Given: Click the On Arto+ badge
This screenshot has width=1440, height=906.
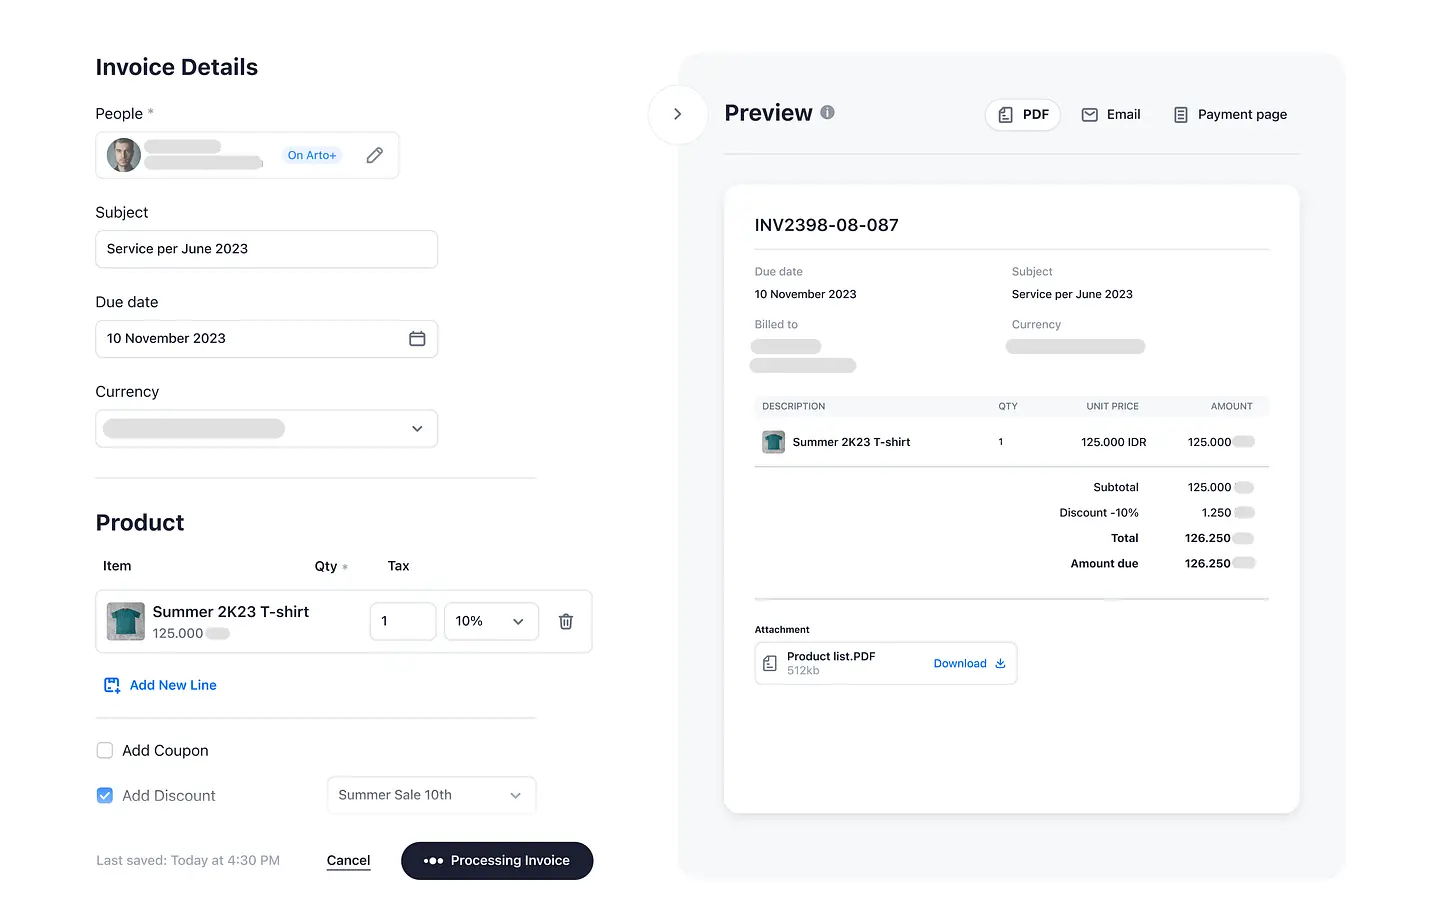Looking at the screenshot, I should click(x=312, y=155).
